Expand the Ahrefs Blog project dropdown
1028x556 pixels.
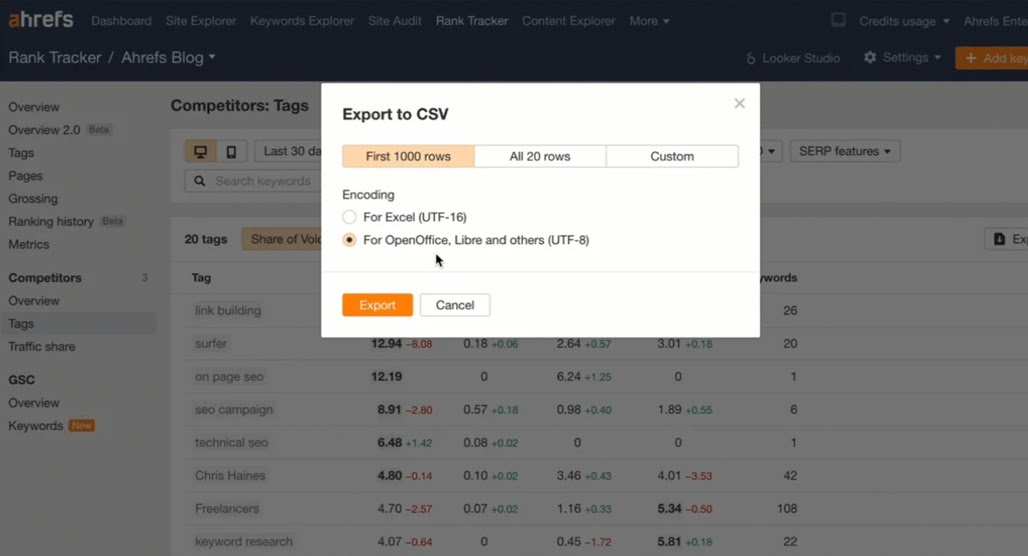pyautogui.click(x=168, y=58)
